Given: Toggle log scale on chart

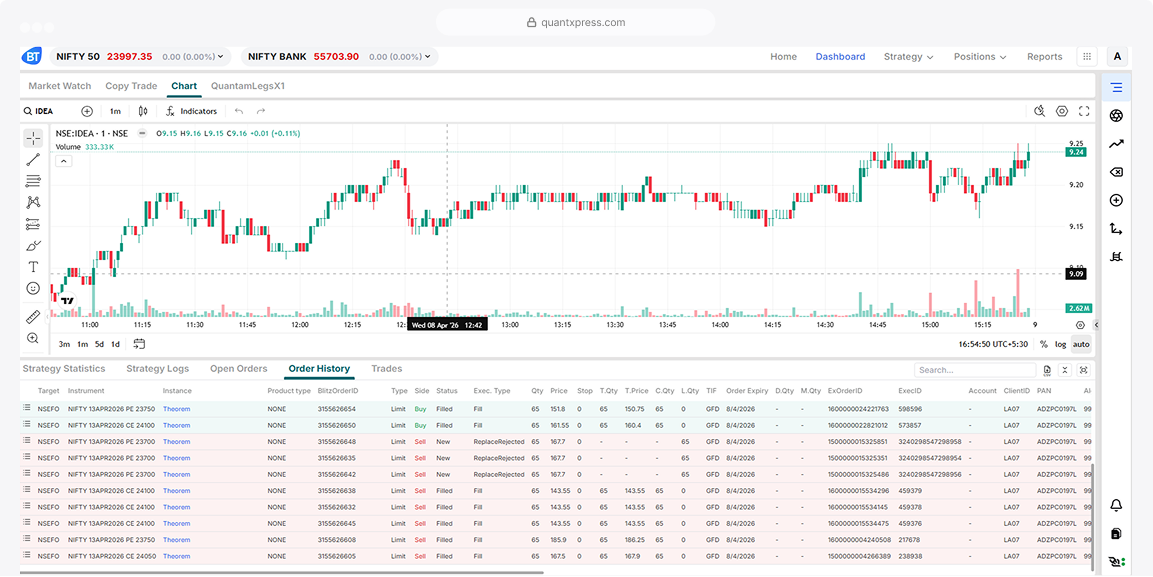Looking at the screenshot, I should pyautogui.click(x=1060, y=344).
